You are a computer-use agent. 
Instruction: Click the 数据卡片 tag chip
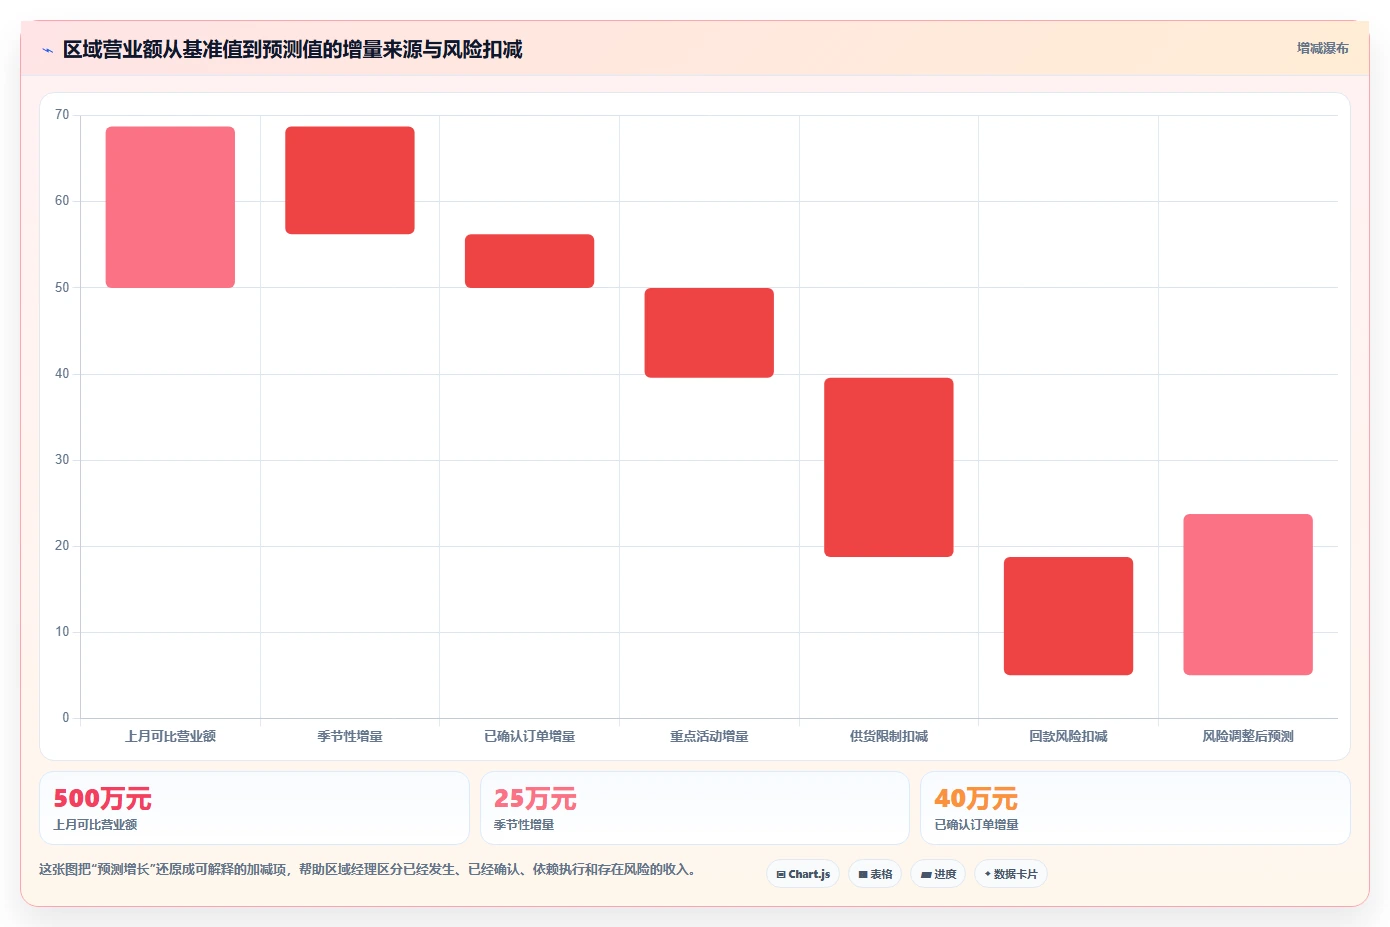[1011, 874]
